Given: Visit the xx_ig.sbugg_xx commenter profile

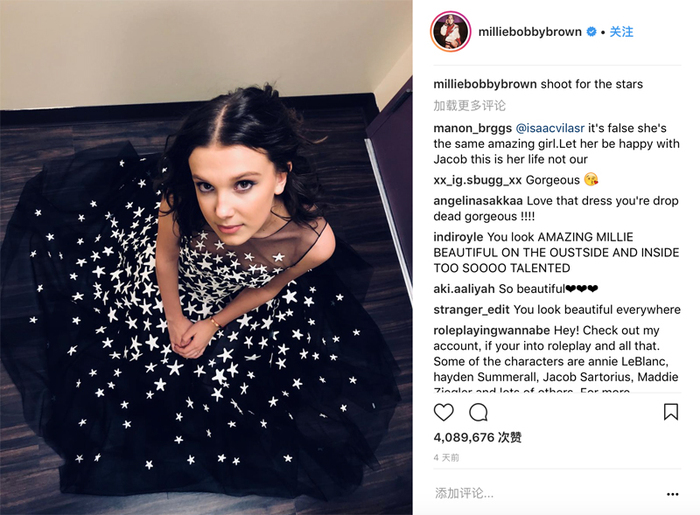Looking at the screenshot, I should [478, 180].
